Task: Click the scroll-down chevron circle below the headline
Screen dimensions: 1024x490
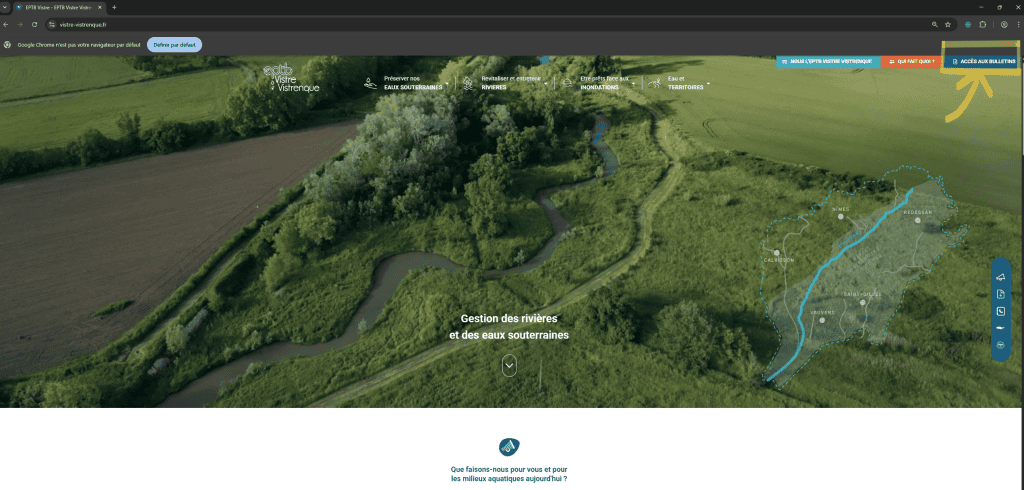Action: pos(509,365)
